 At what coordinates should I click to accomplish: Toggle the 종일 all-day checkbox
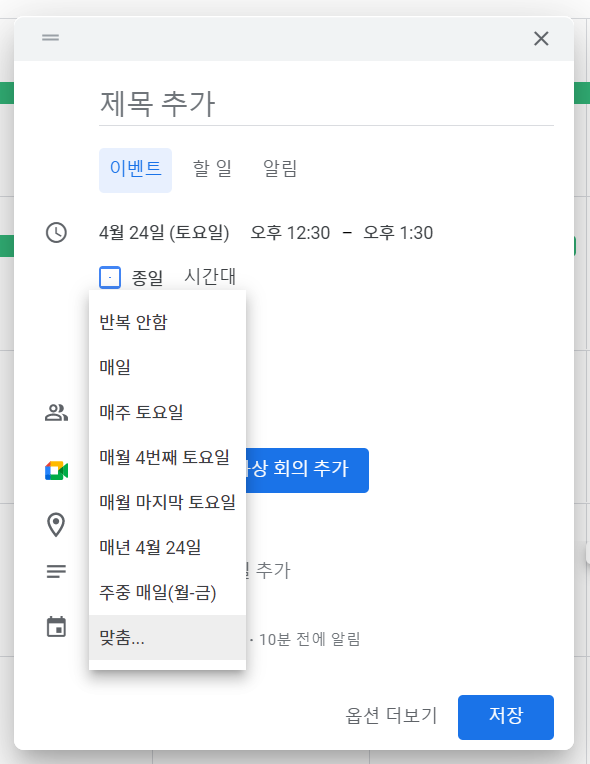pyautogui.click(x=110, y=278)
